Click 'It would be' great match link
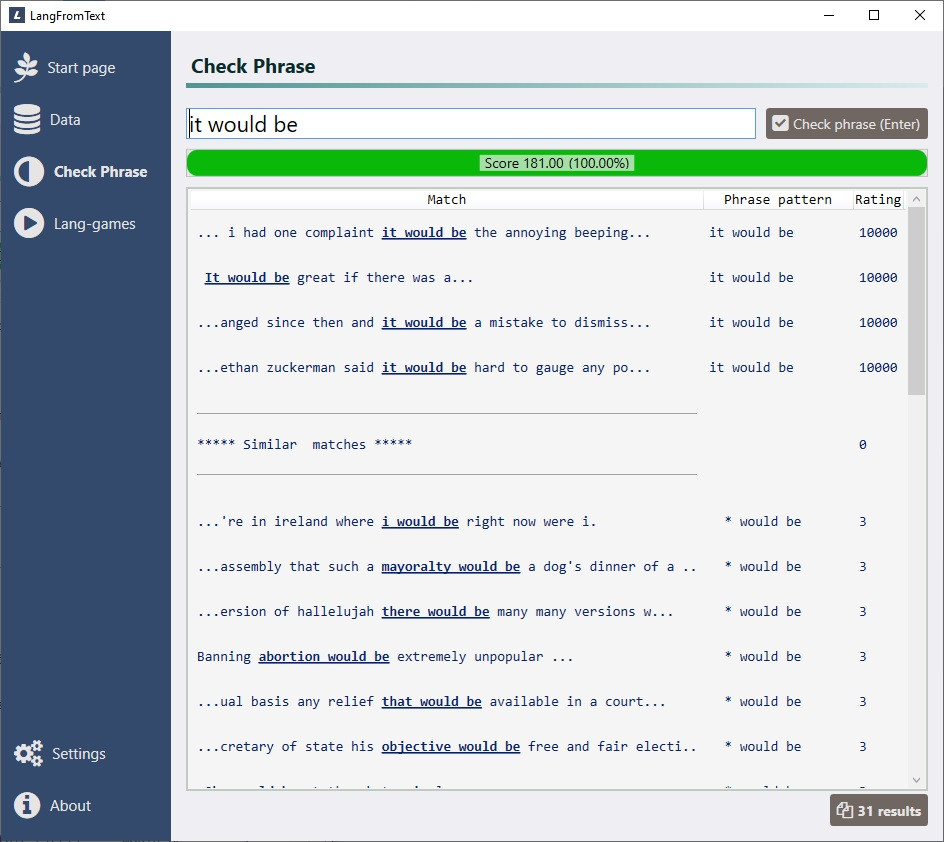 coord(247,277)
